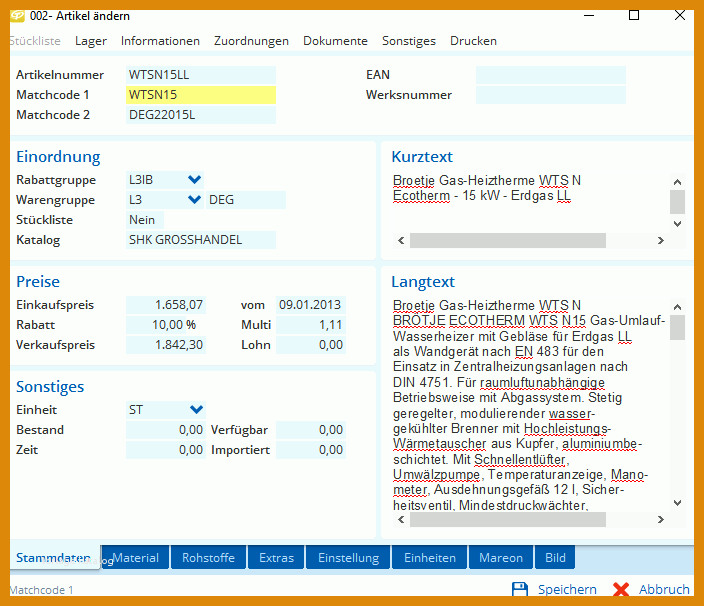This screenshot has height=606, width=704.
Task: Click the Lohn field 0,00
Action: (311, 345)
